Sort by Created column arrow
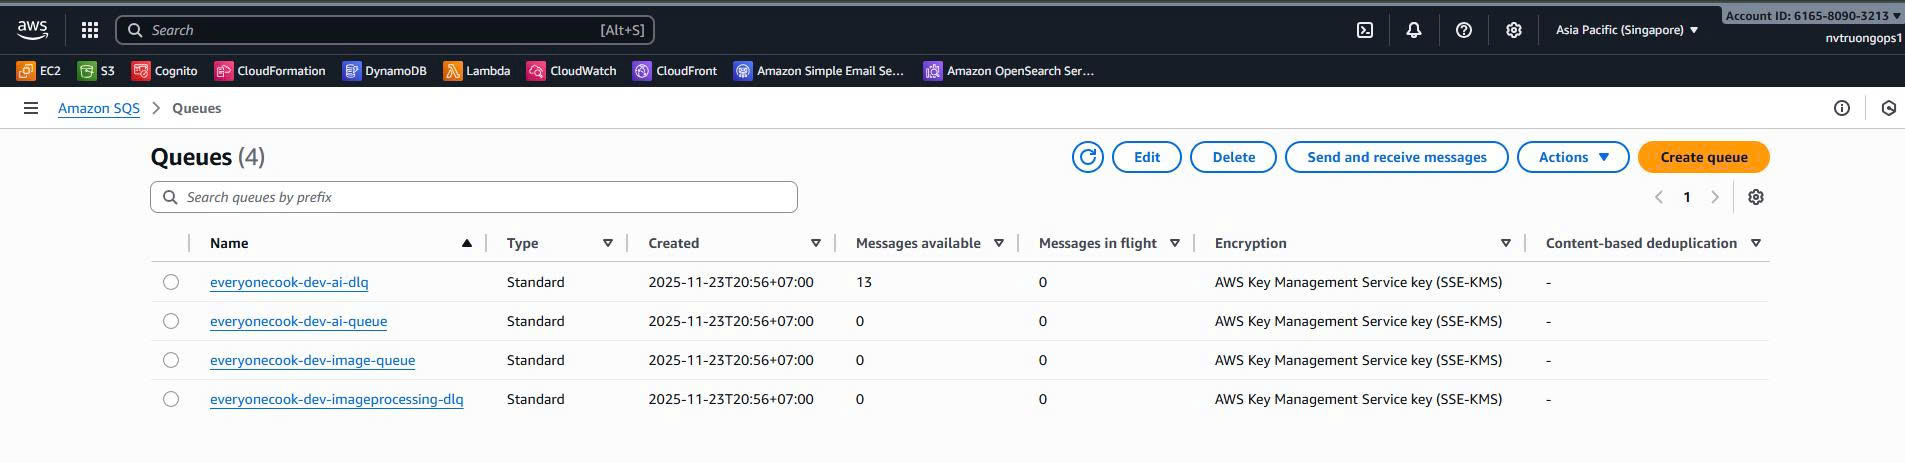 coord(816,243)
